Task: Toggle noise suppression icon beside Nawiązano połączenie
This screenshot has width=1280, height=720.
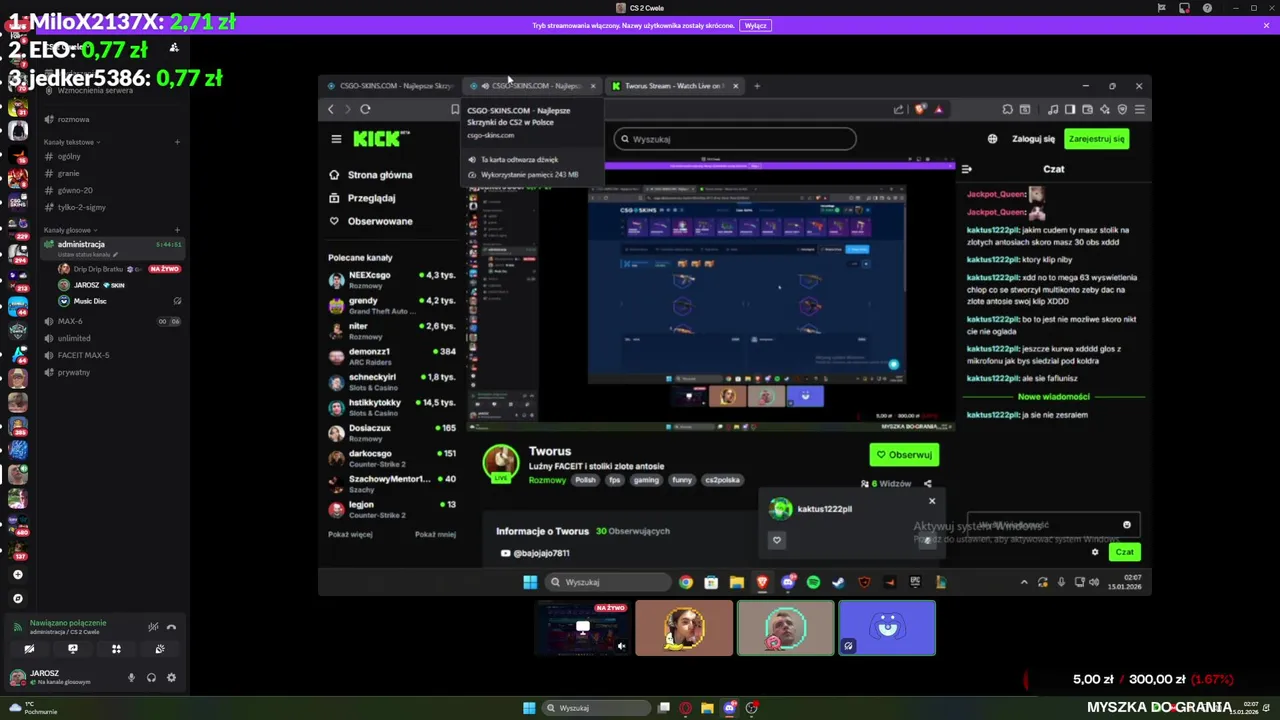Action: tap(153, 627)
